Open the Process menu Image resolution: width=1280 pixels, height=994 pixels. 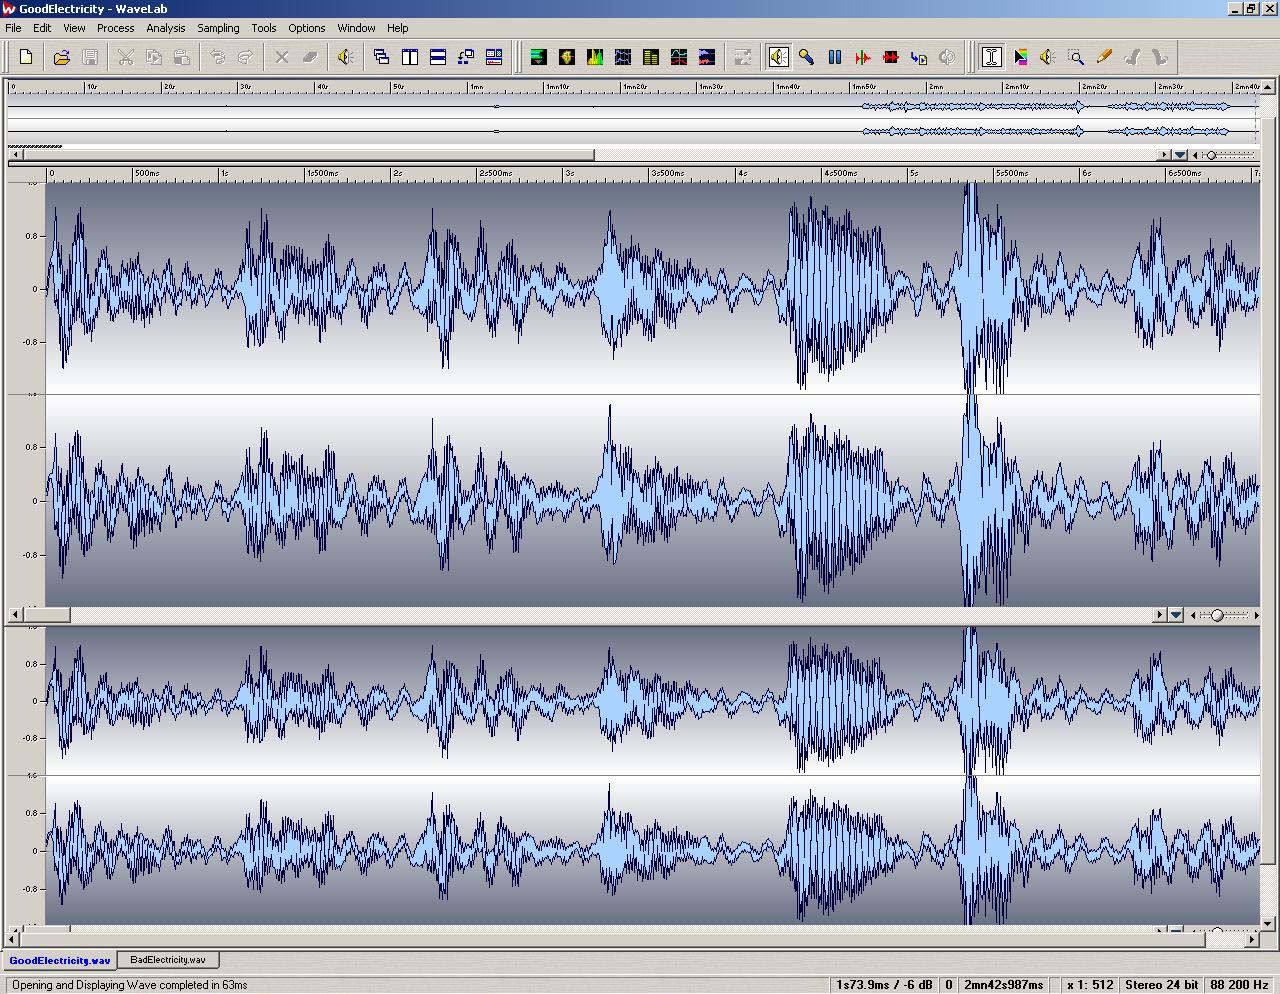pos(115,28)
